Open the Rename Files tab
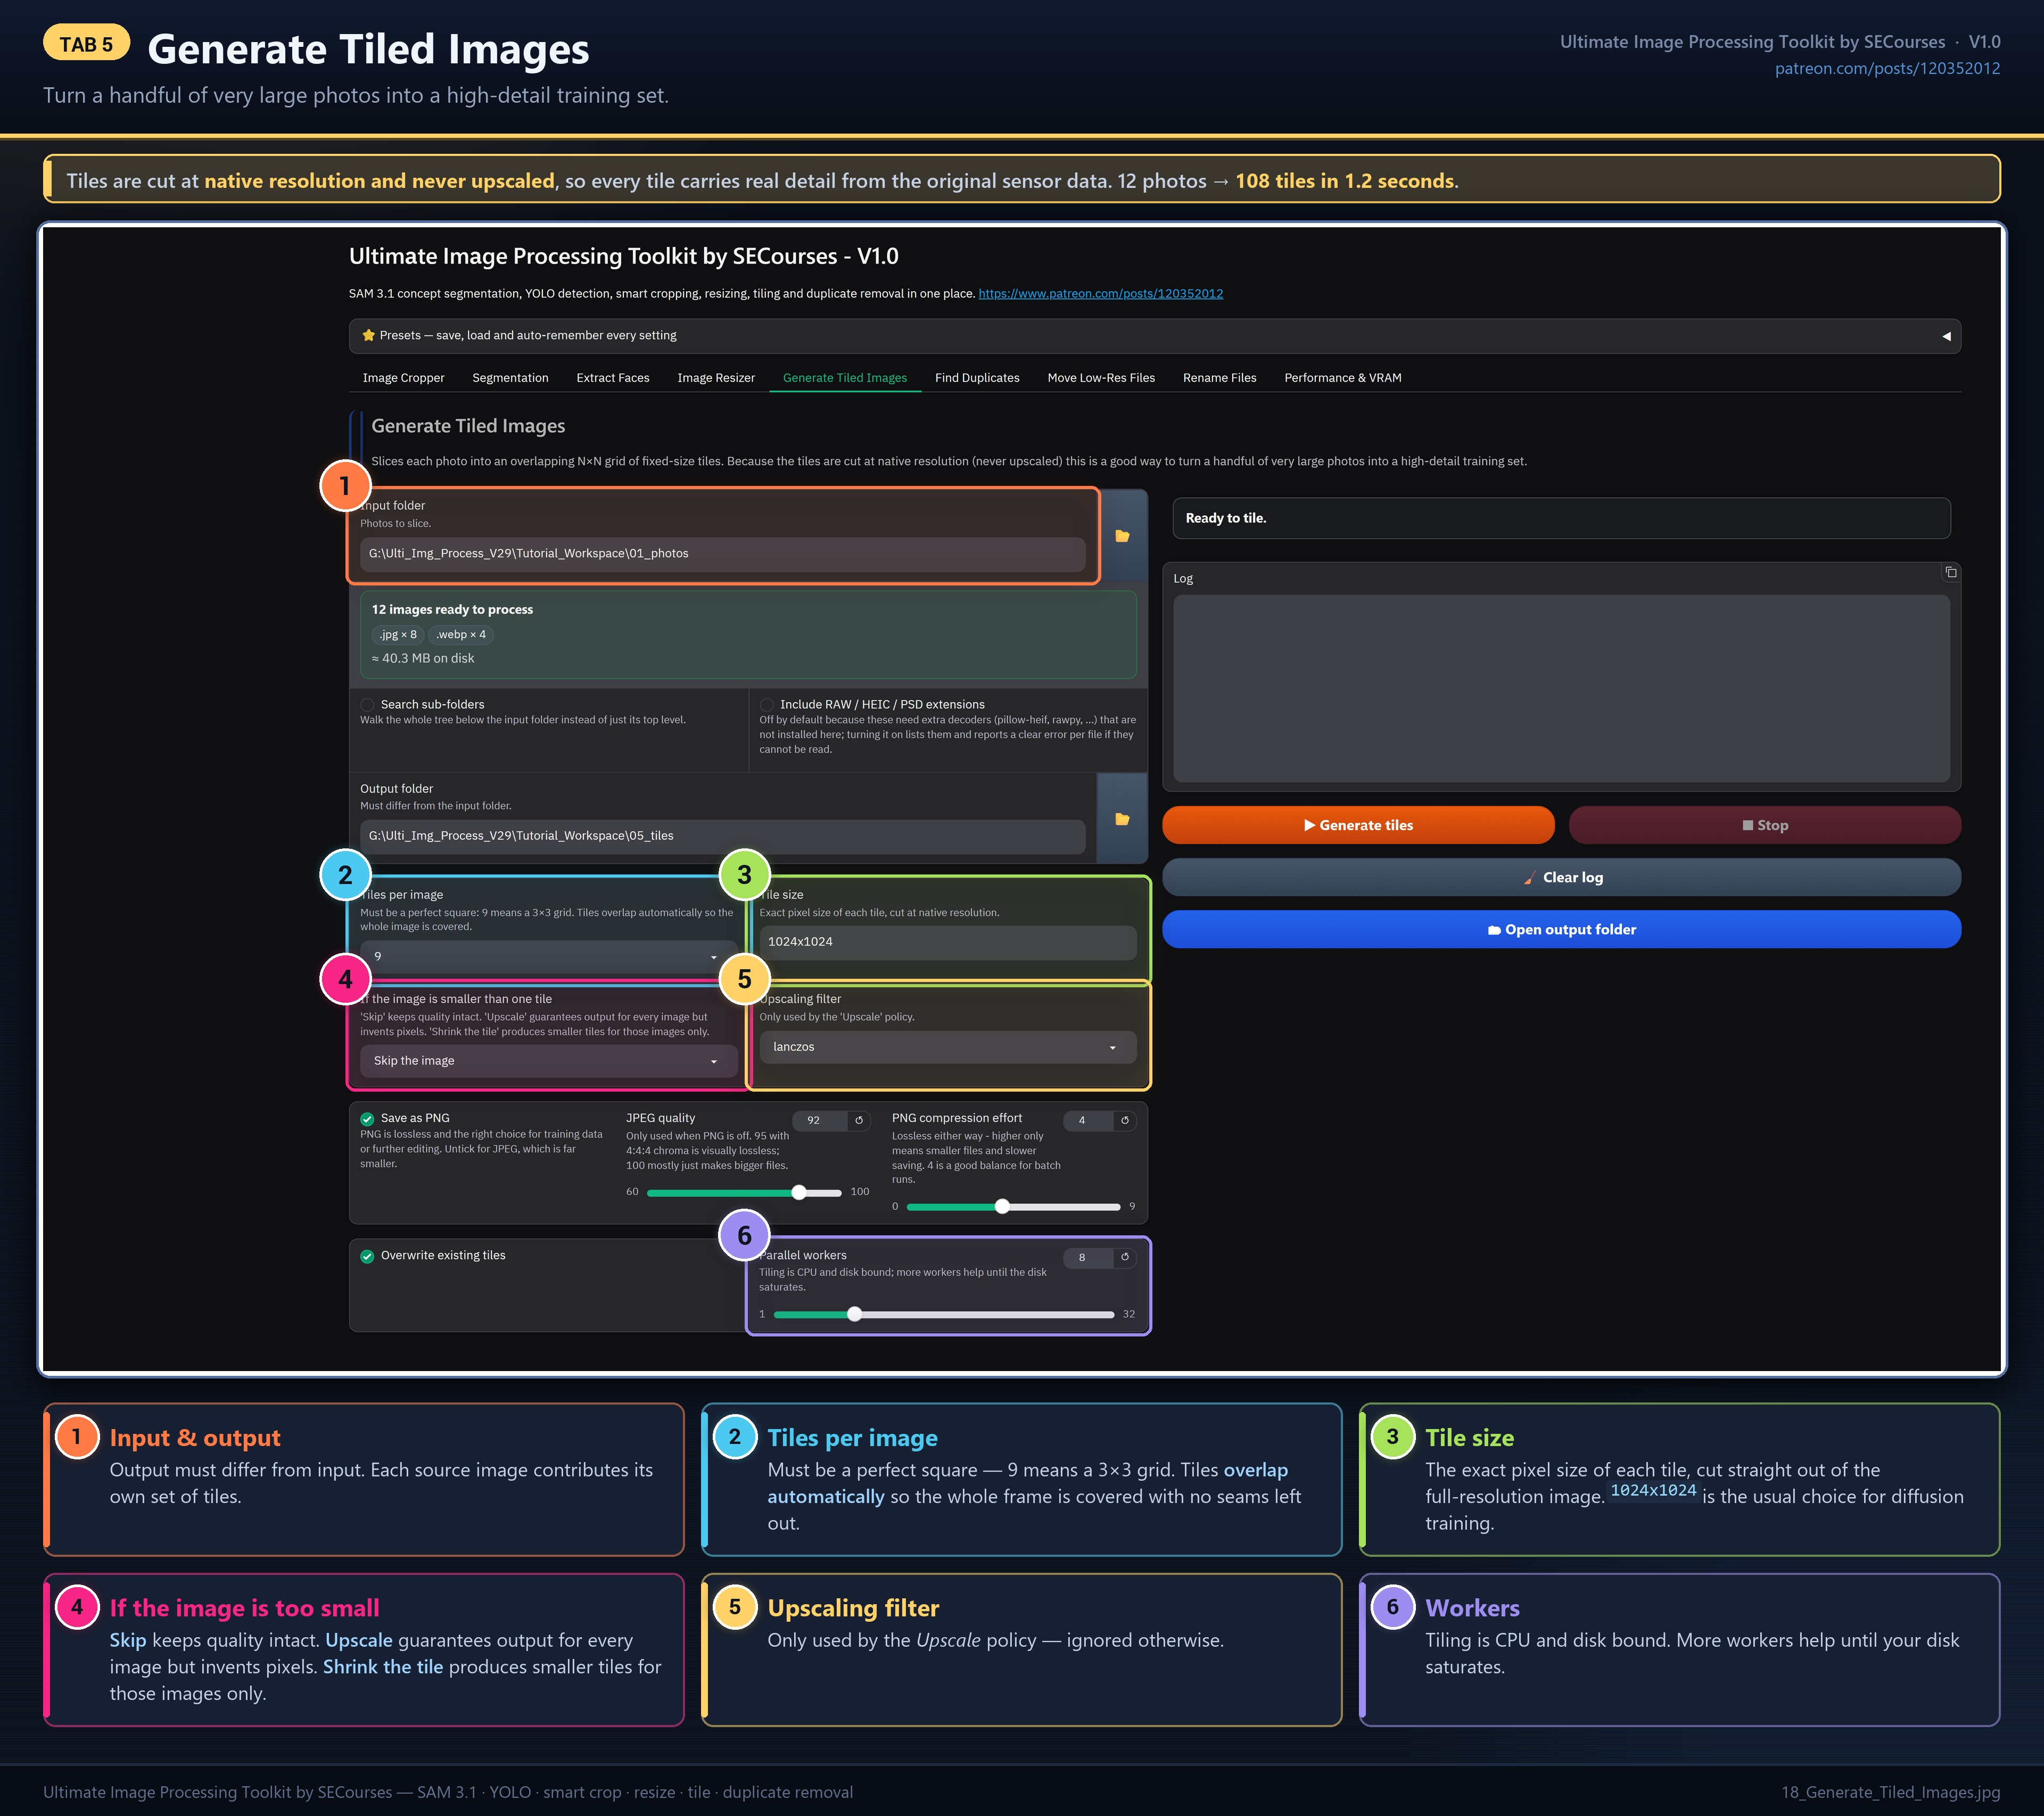 click(x=1219, y=378)
